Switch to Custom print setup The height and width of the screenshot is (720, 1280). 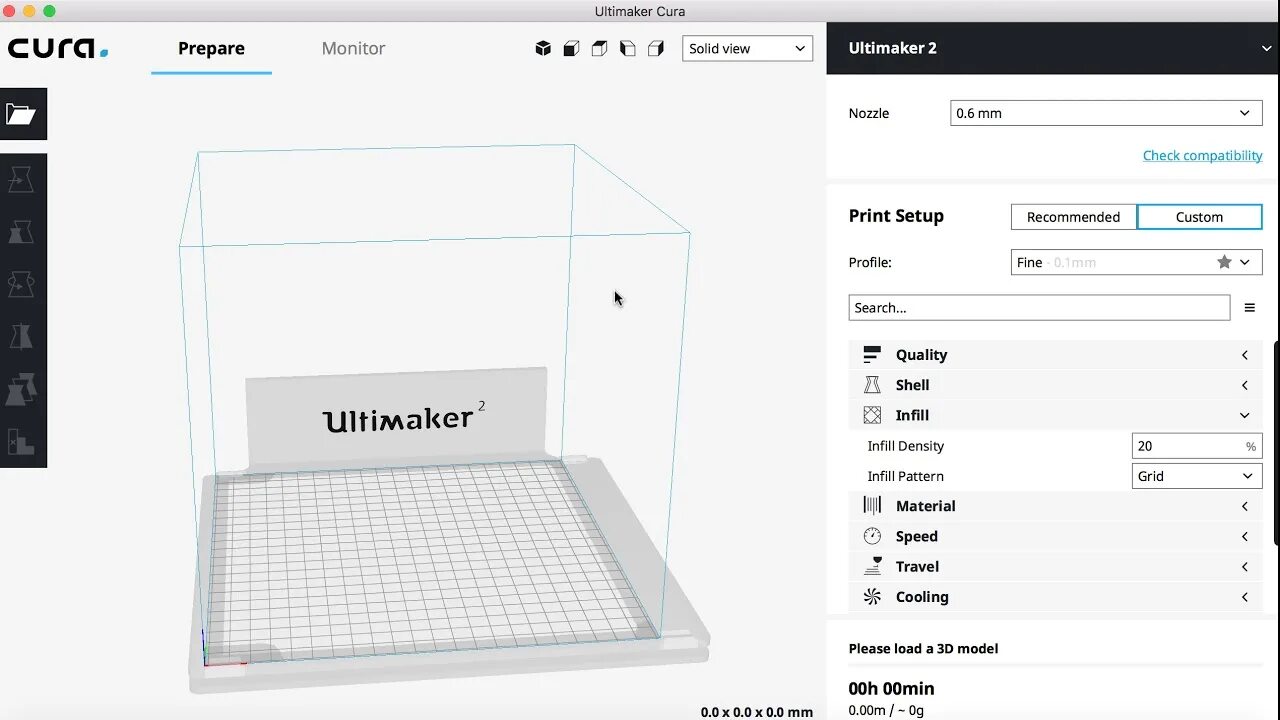[x=1199, y=217]
